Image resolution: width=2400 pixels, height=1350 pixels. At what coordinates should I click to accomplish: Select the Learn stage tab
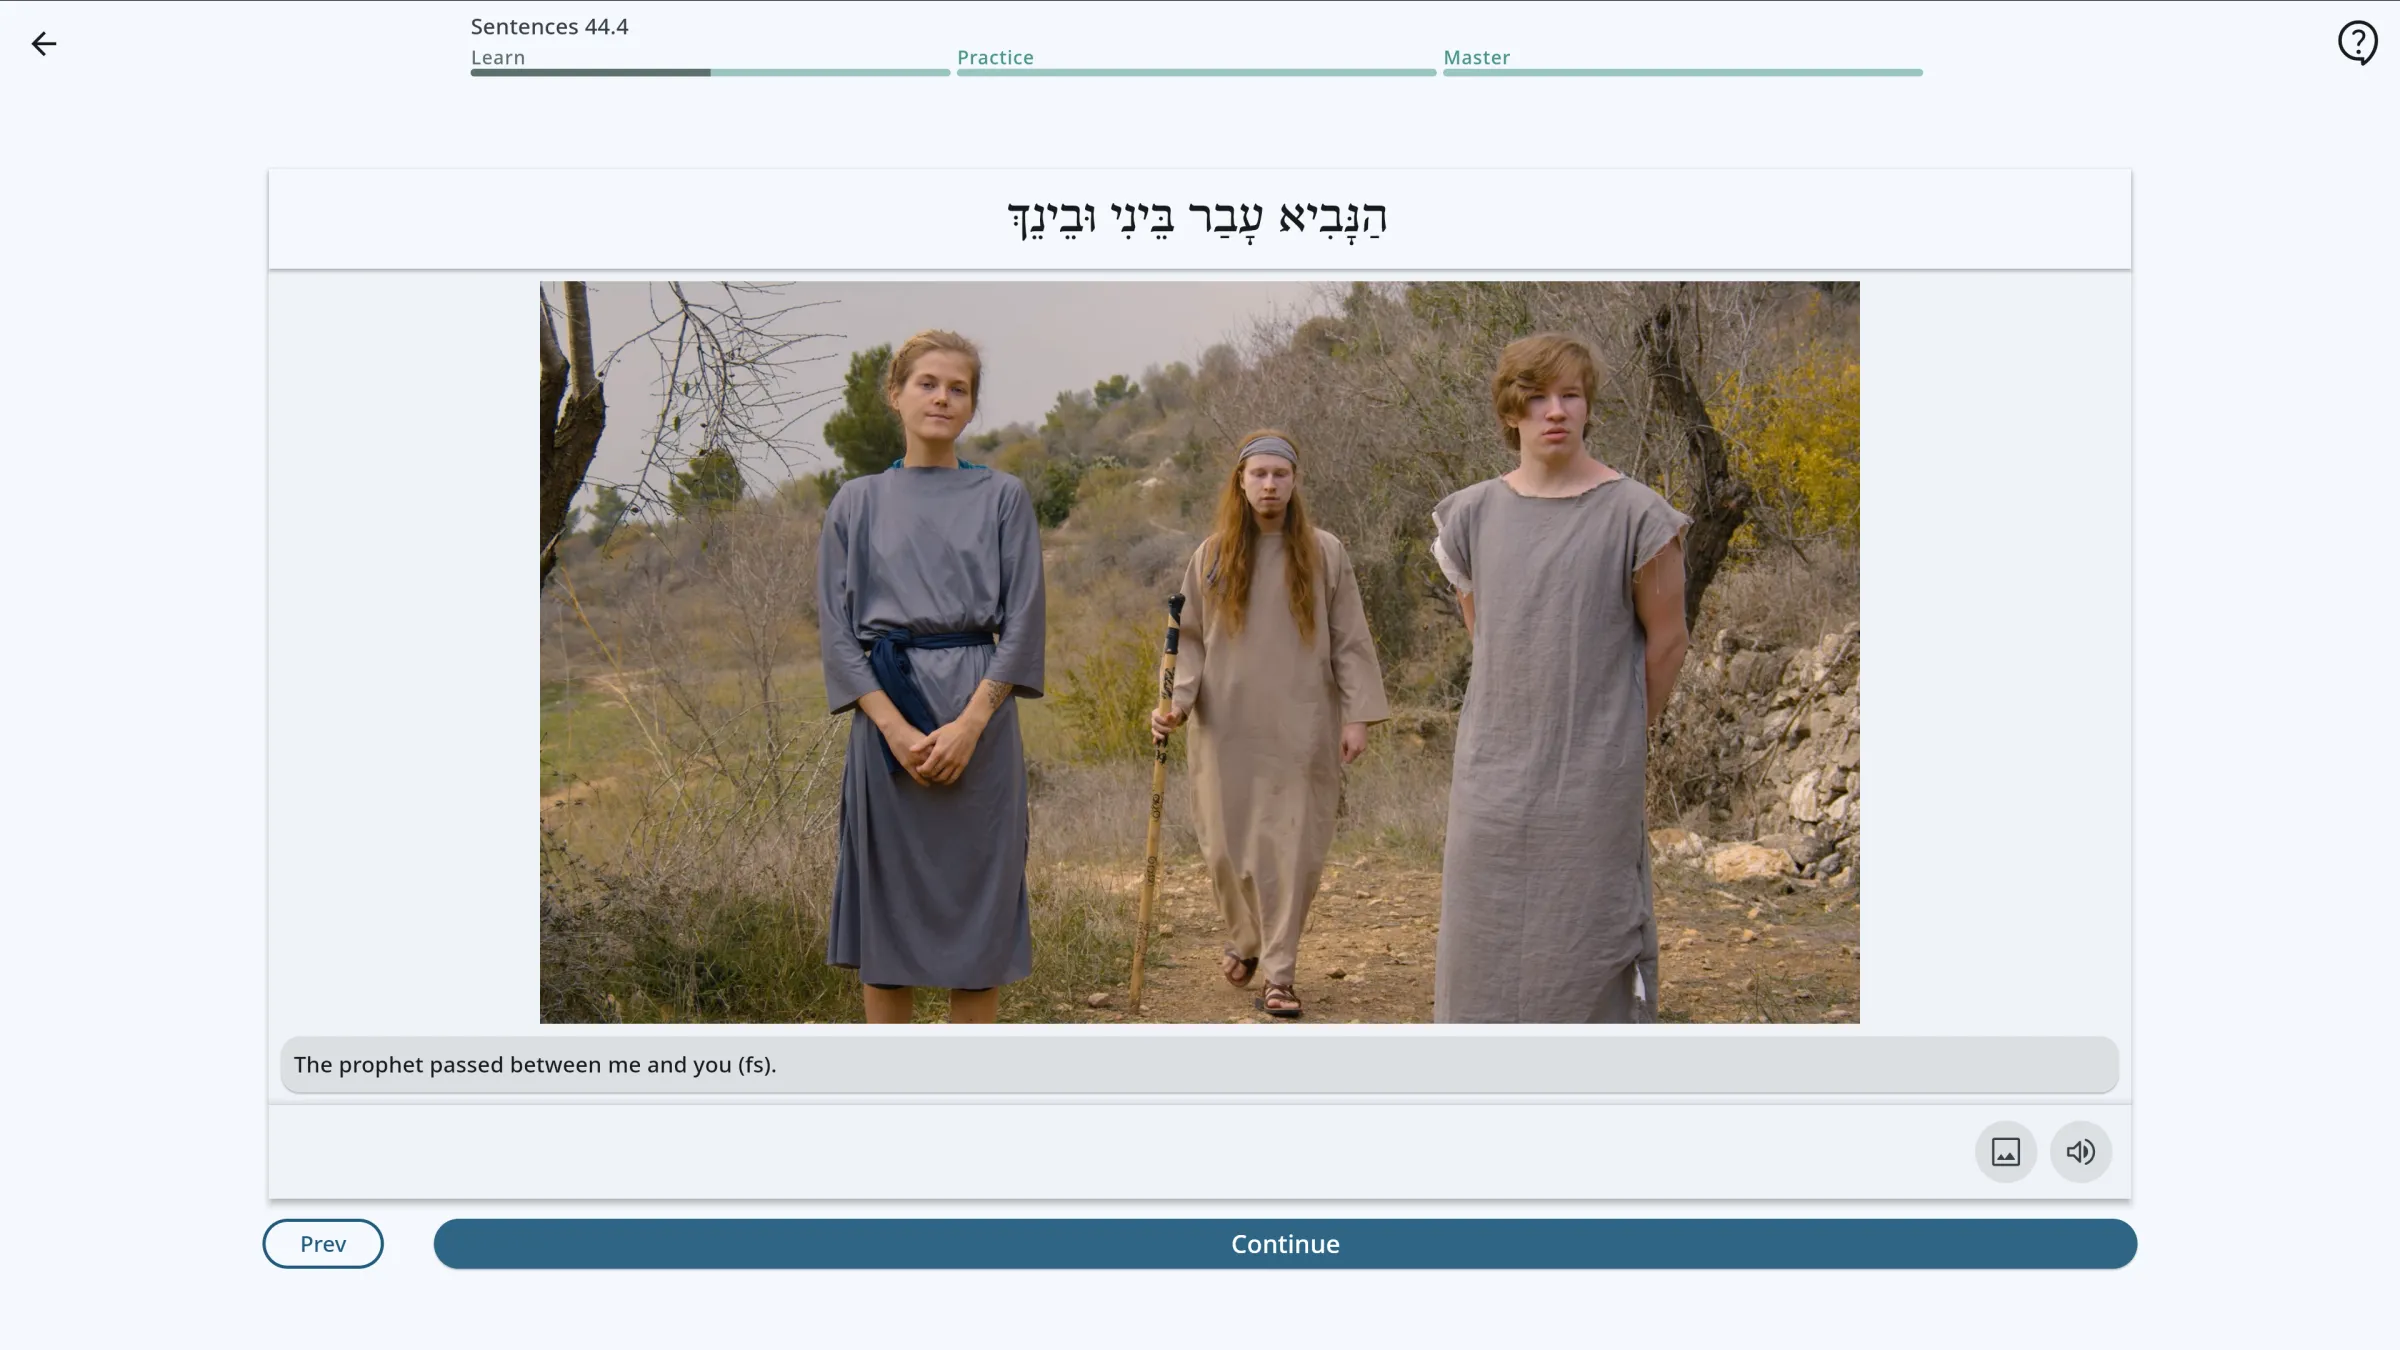pyautogui.click(x=498, y=58)
